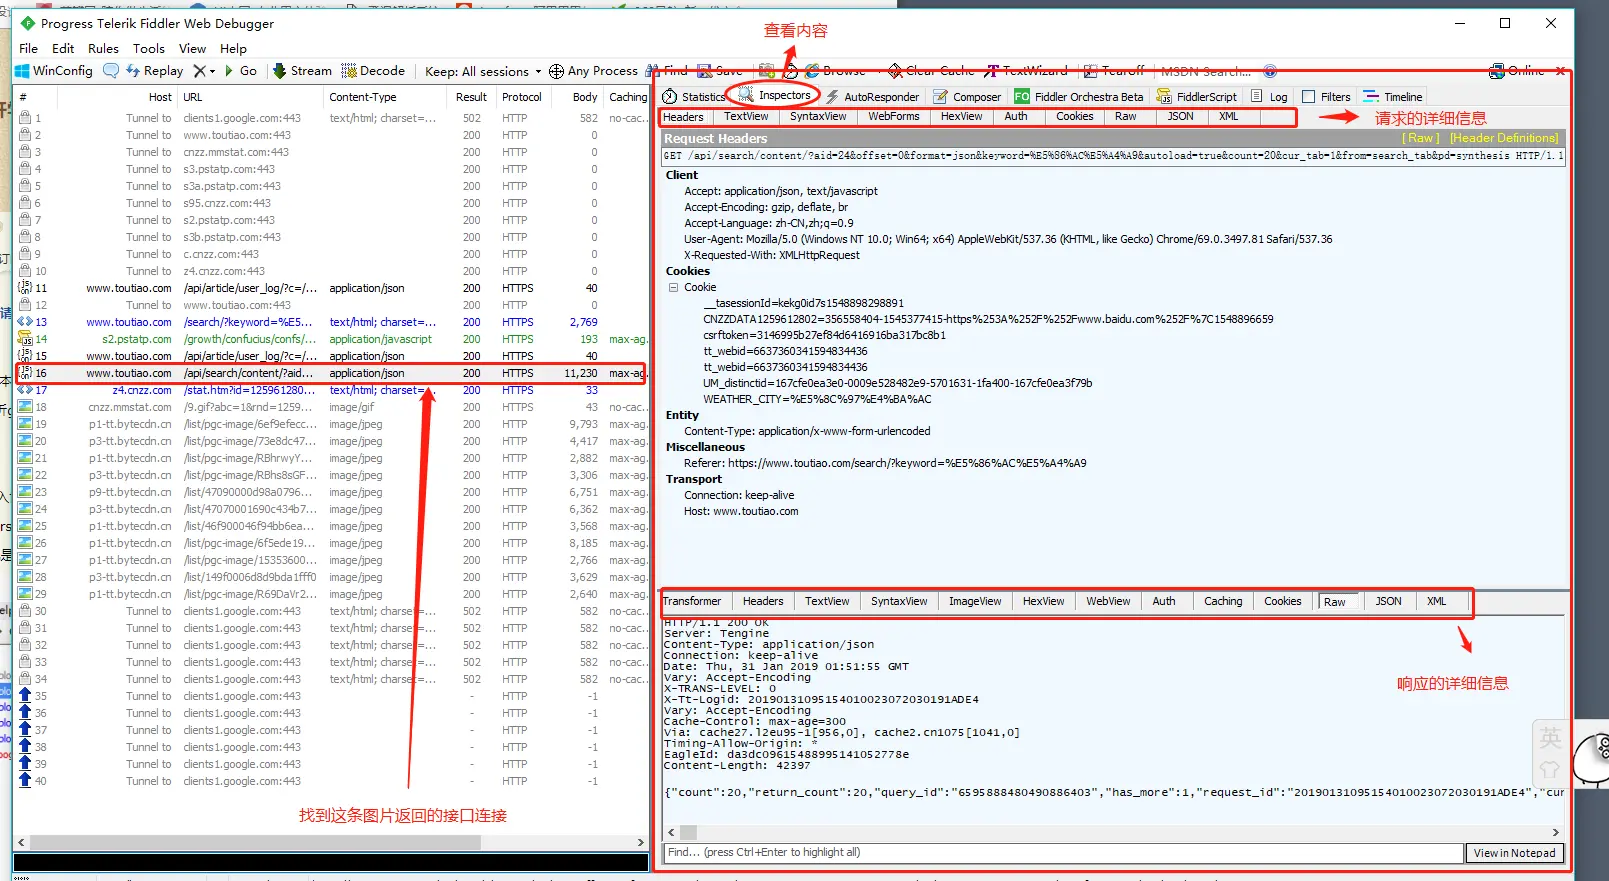
Task: Open the [Header Definitions] link
Action: 1504,138
